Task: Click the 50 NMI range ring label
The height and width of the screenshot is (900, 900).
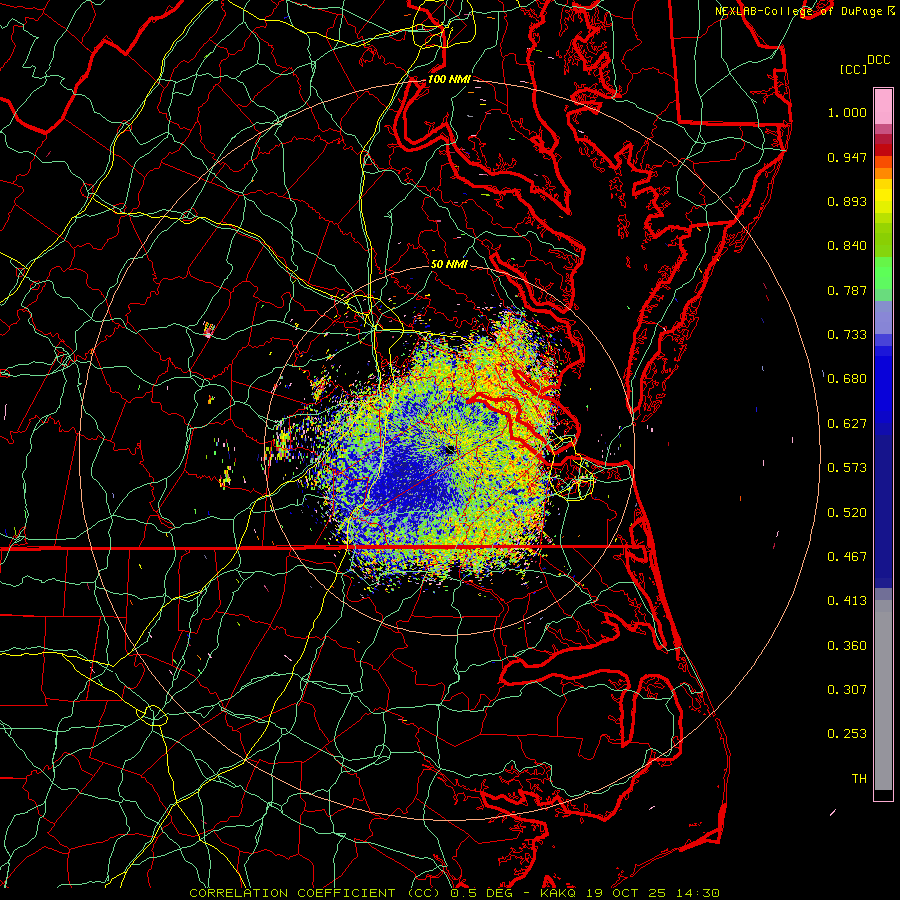Action: click(x=449, y=264)
